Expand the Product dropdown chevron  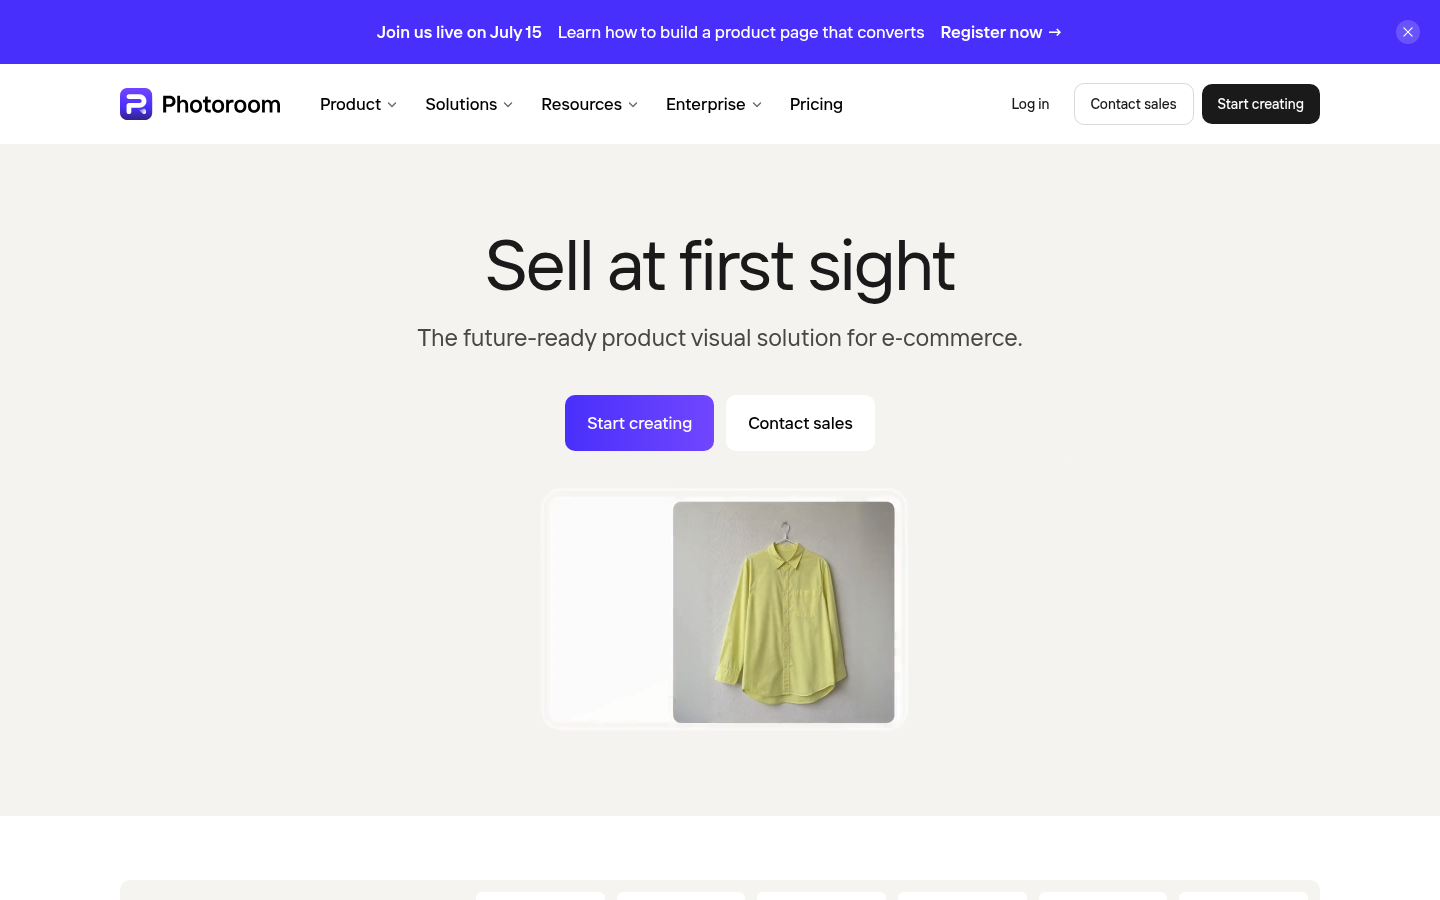[x=392, y=105]
